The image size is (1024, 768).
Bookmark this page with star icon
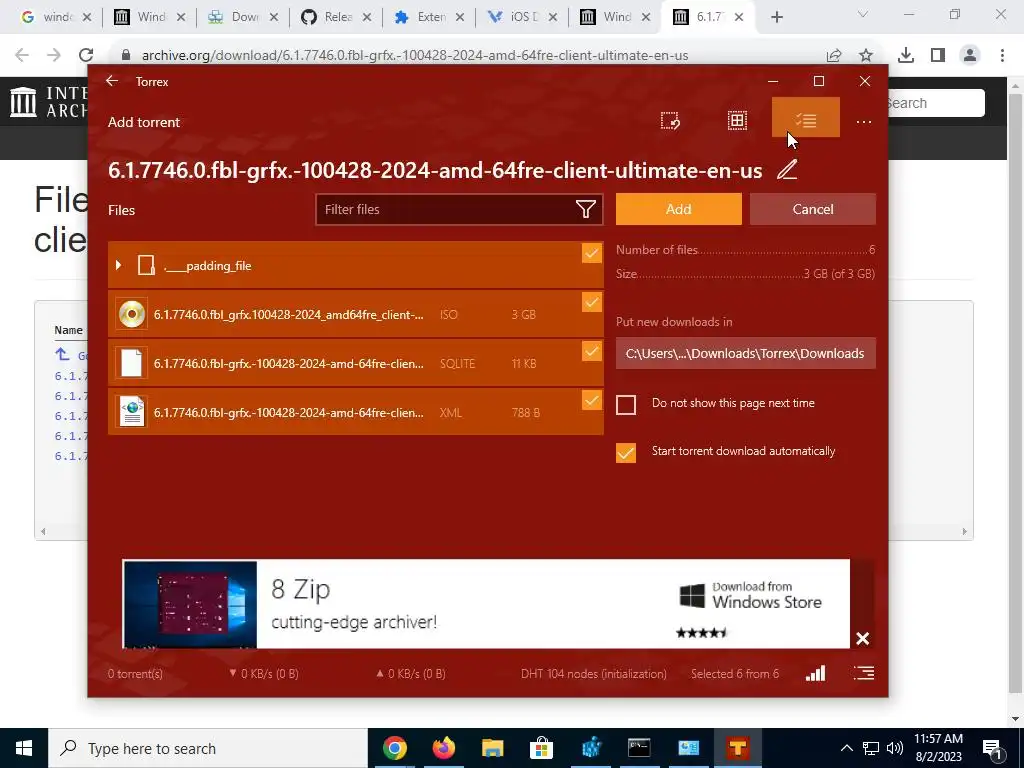(x=866, y=55)
